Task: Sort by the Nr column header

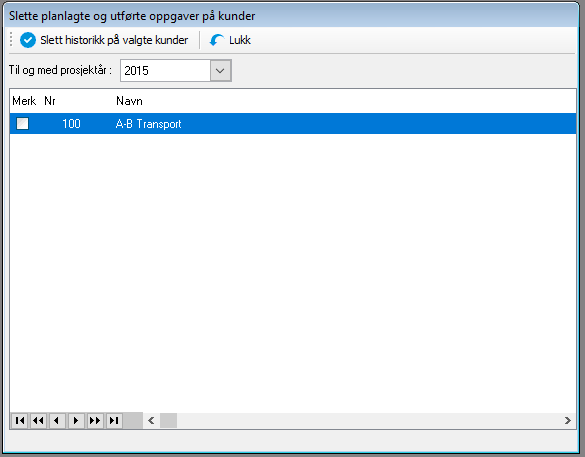Action: point(50,101)
